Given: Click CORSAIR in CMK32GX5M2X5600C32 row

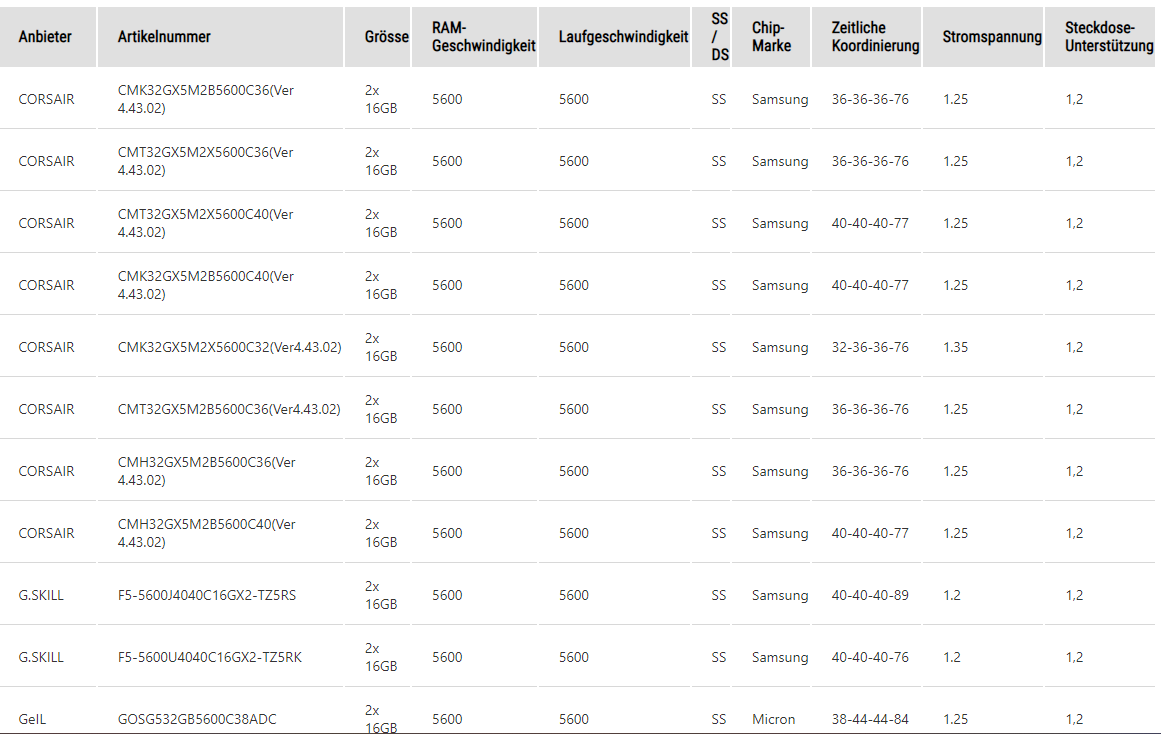Looking at the screenshot, I should point(47,347).
